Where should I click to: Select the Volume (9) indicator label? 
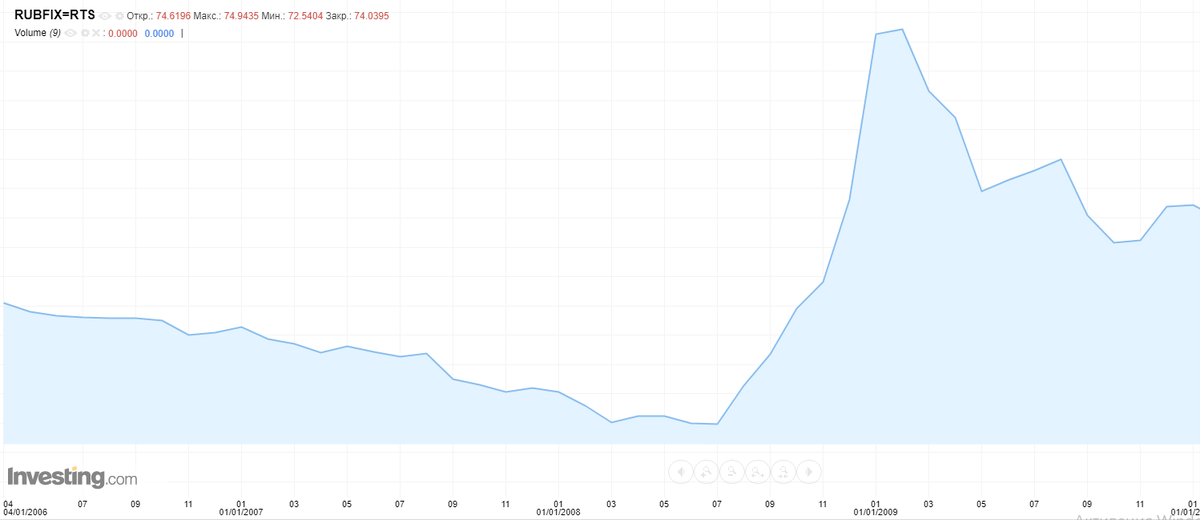[x=38, y=33]
